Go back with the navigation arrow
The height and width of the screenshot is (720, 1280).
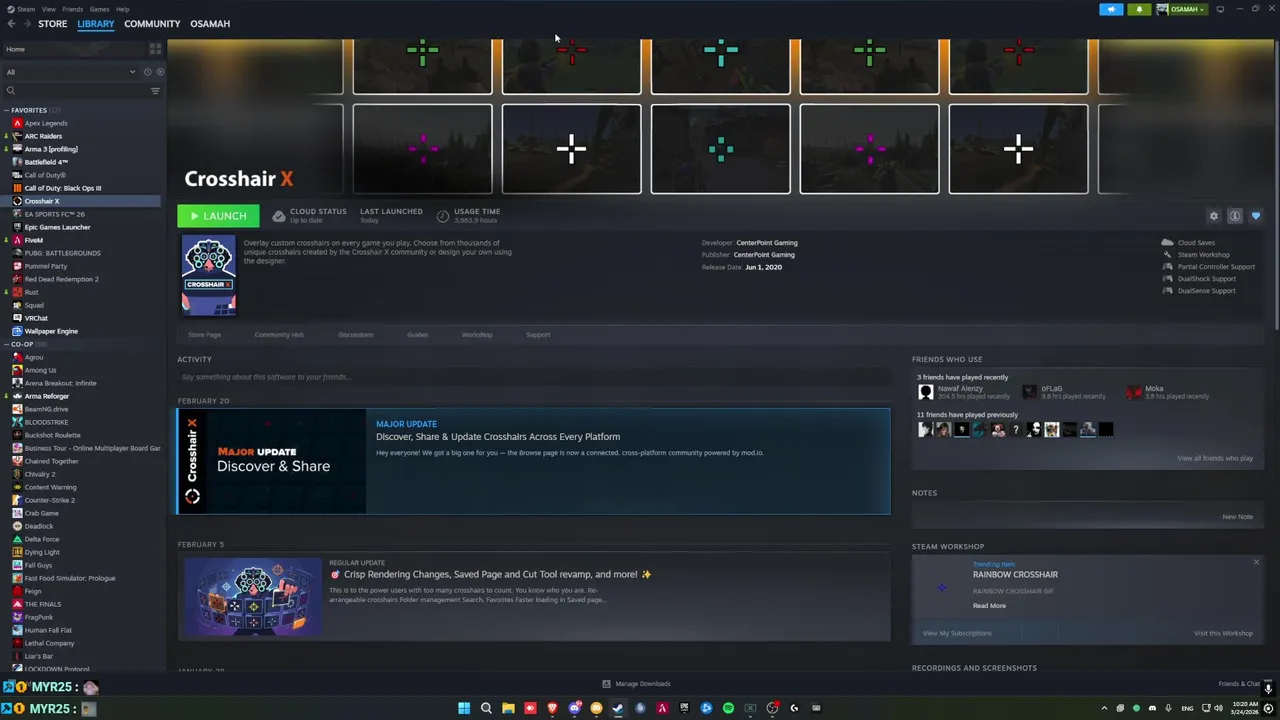12,24
